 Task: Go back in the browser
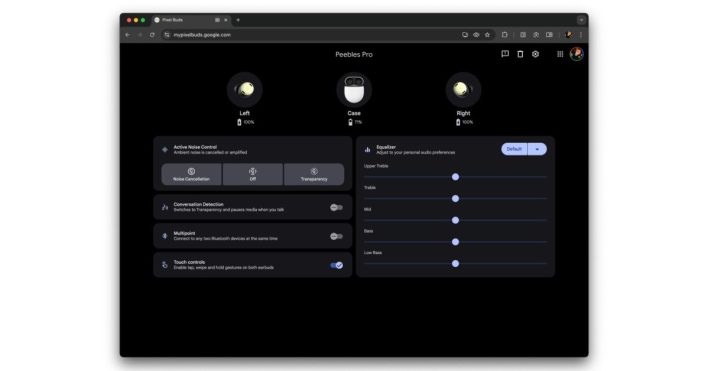click(x=128, y=35)
